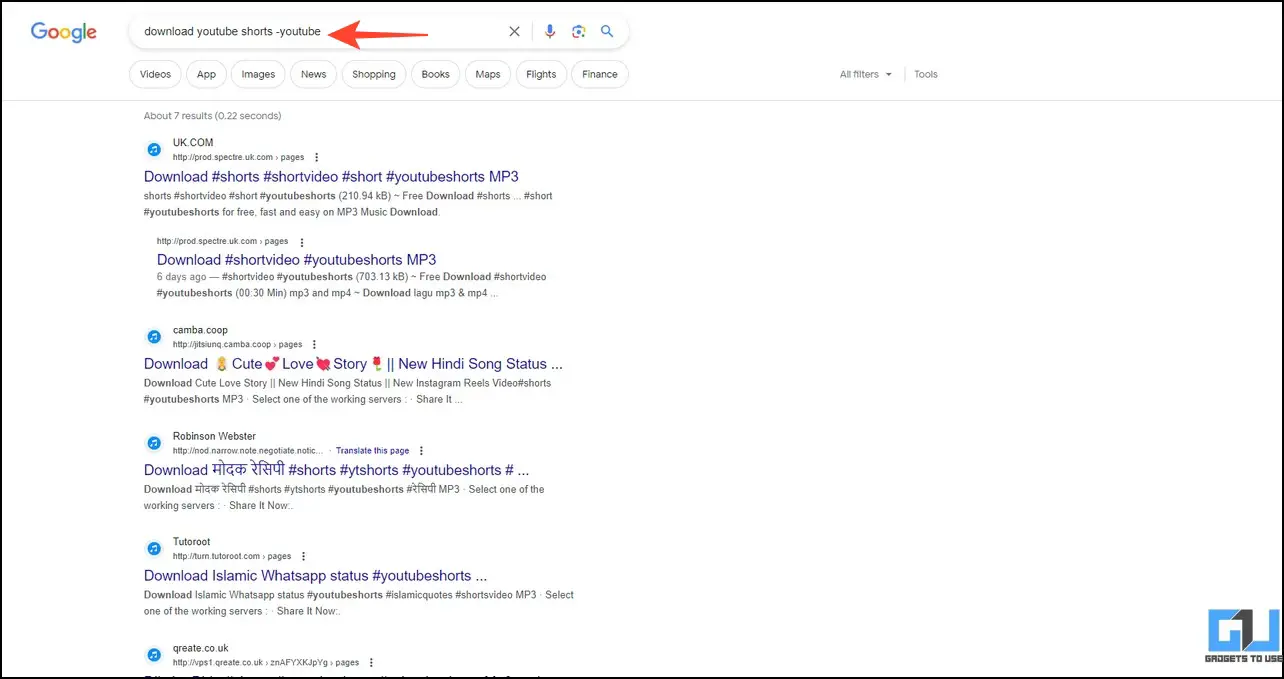1284x679 pixels.
Task: Select the Shopping filter chip
Action: click(x=374, y=74)
